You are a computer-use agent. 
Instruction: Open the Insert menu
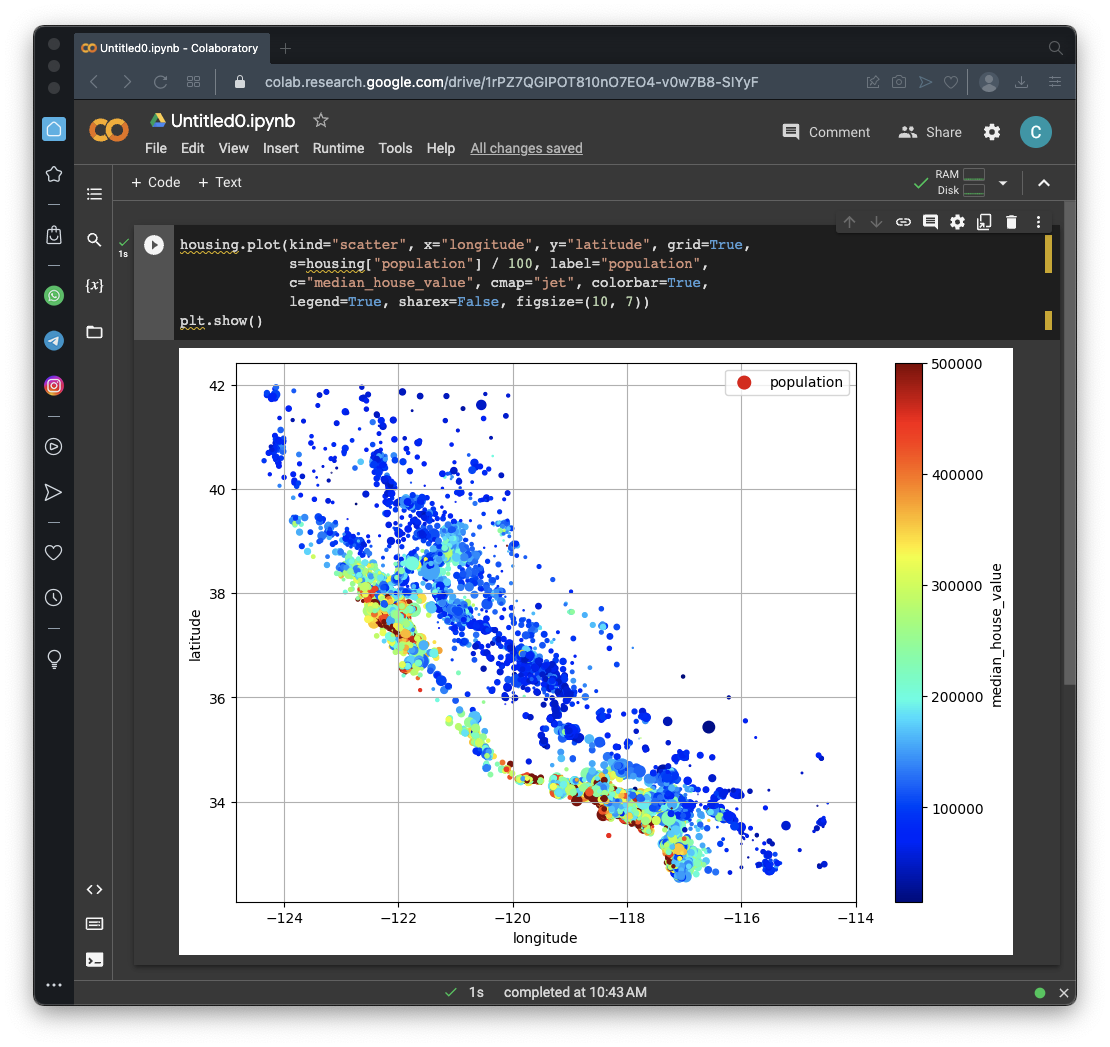coord(280,148)
